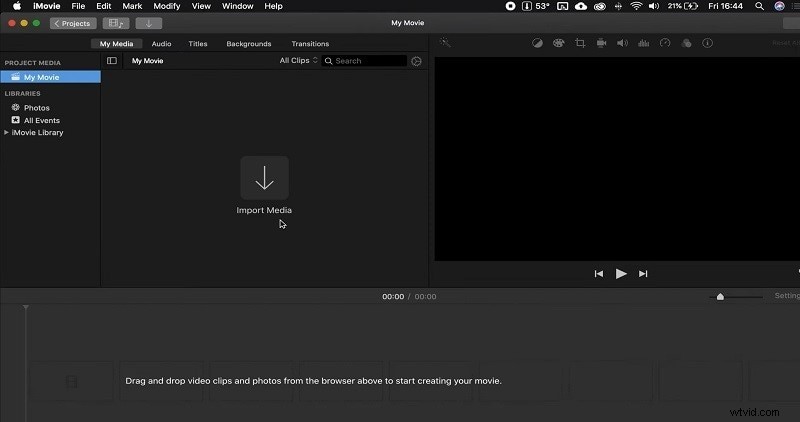Expand the iMovie Library disclosure triangle
Viewport: 800px width, 422px height.
point(6,133)
